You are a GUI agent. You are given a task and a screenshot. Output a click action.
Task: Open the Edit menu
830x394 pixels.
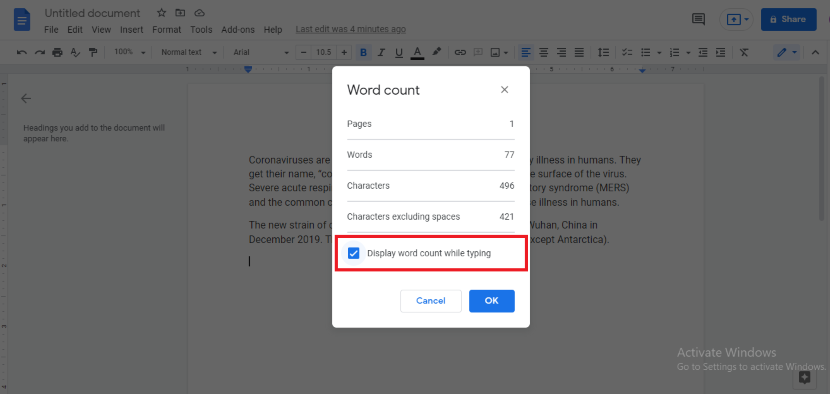pos(75,30)
